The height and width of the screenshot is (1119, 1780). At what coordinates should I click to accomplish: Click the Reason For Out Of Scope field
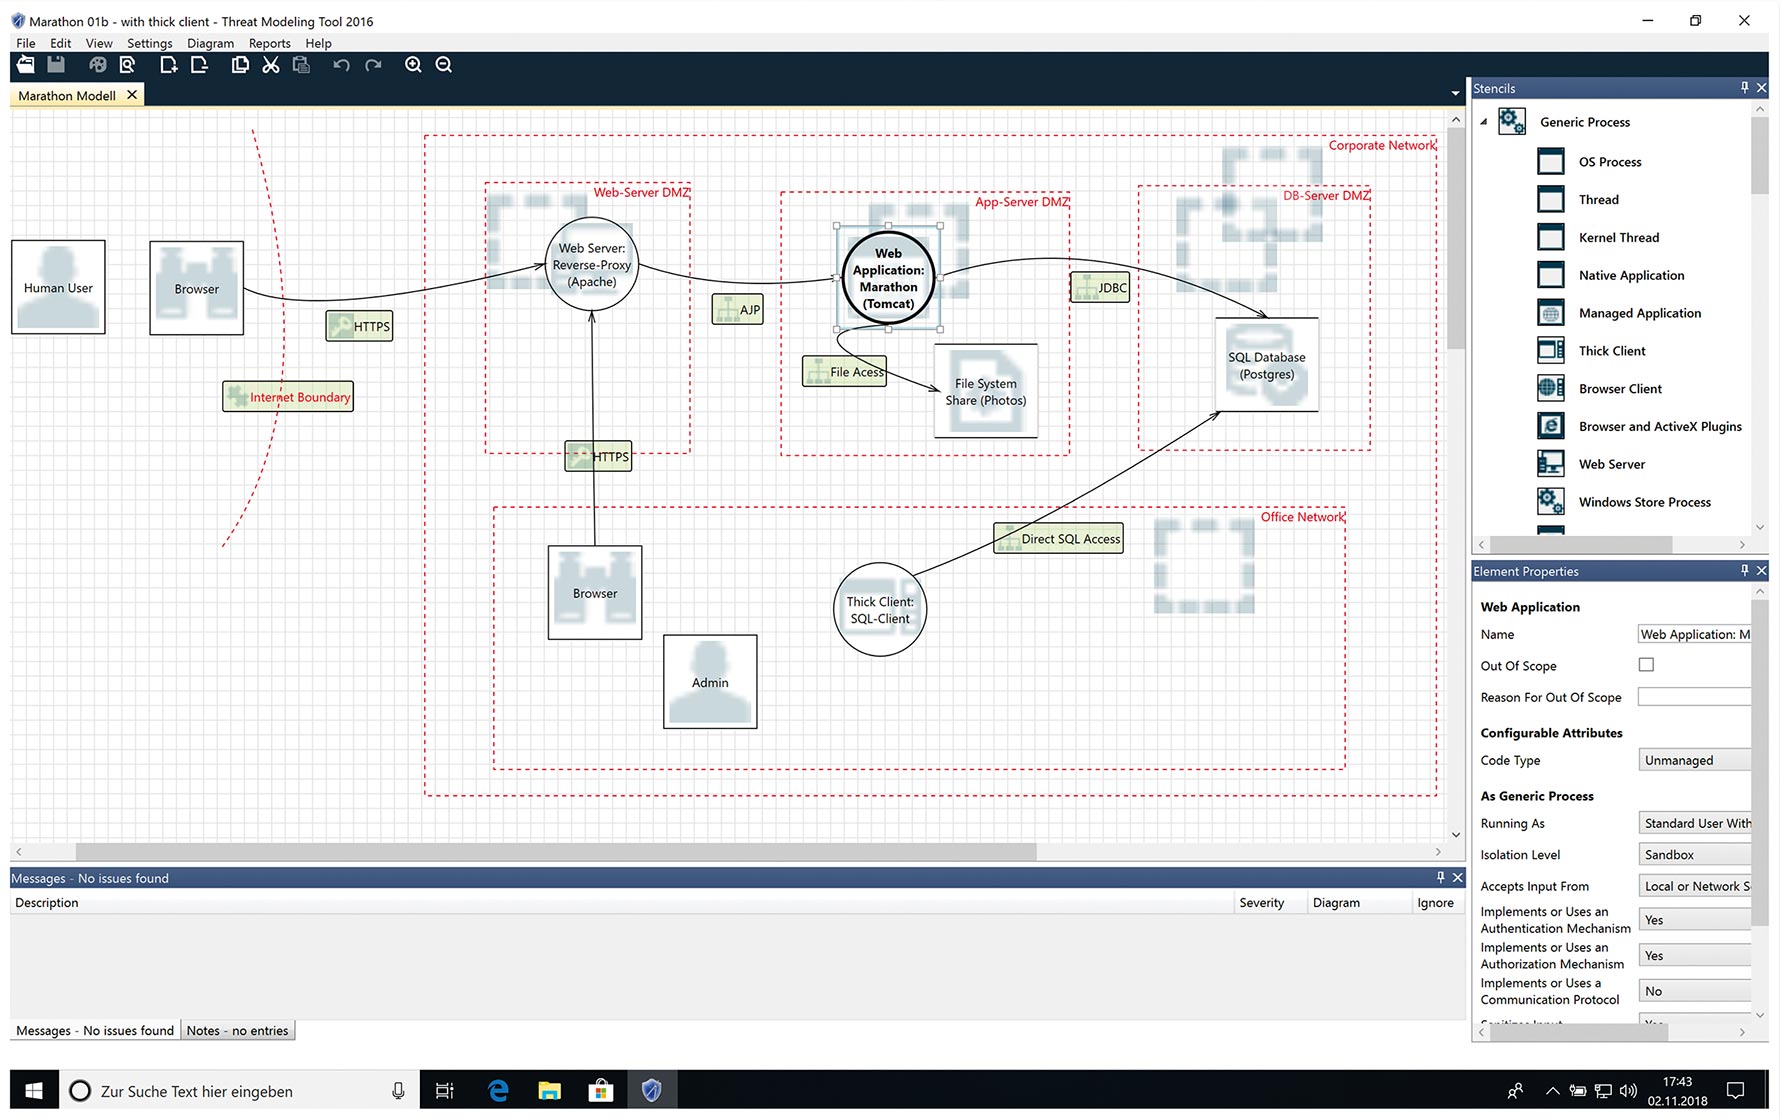click(1695, 697)
